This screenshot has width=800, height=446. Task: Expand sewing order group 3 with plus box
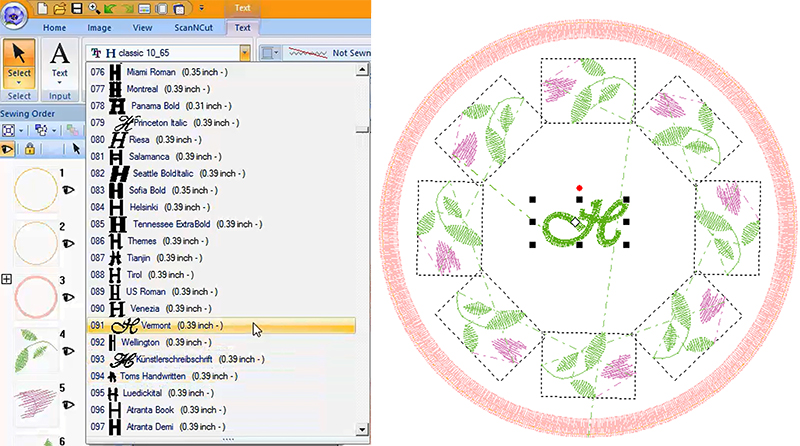(x=7, y=280)
